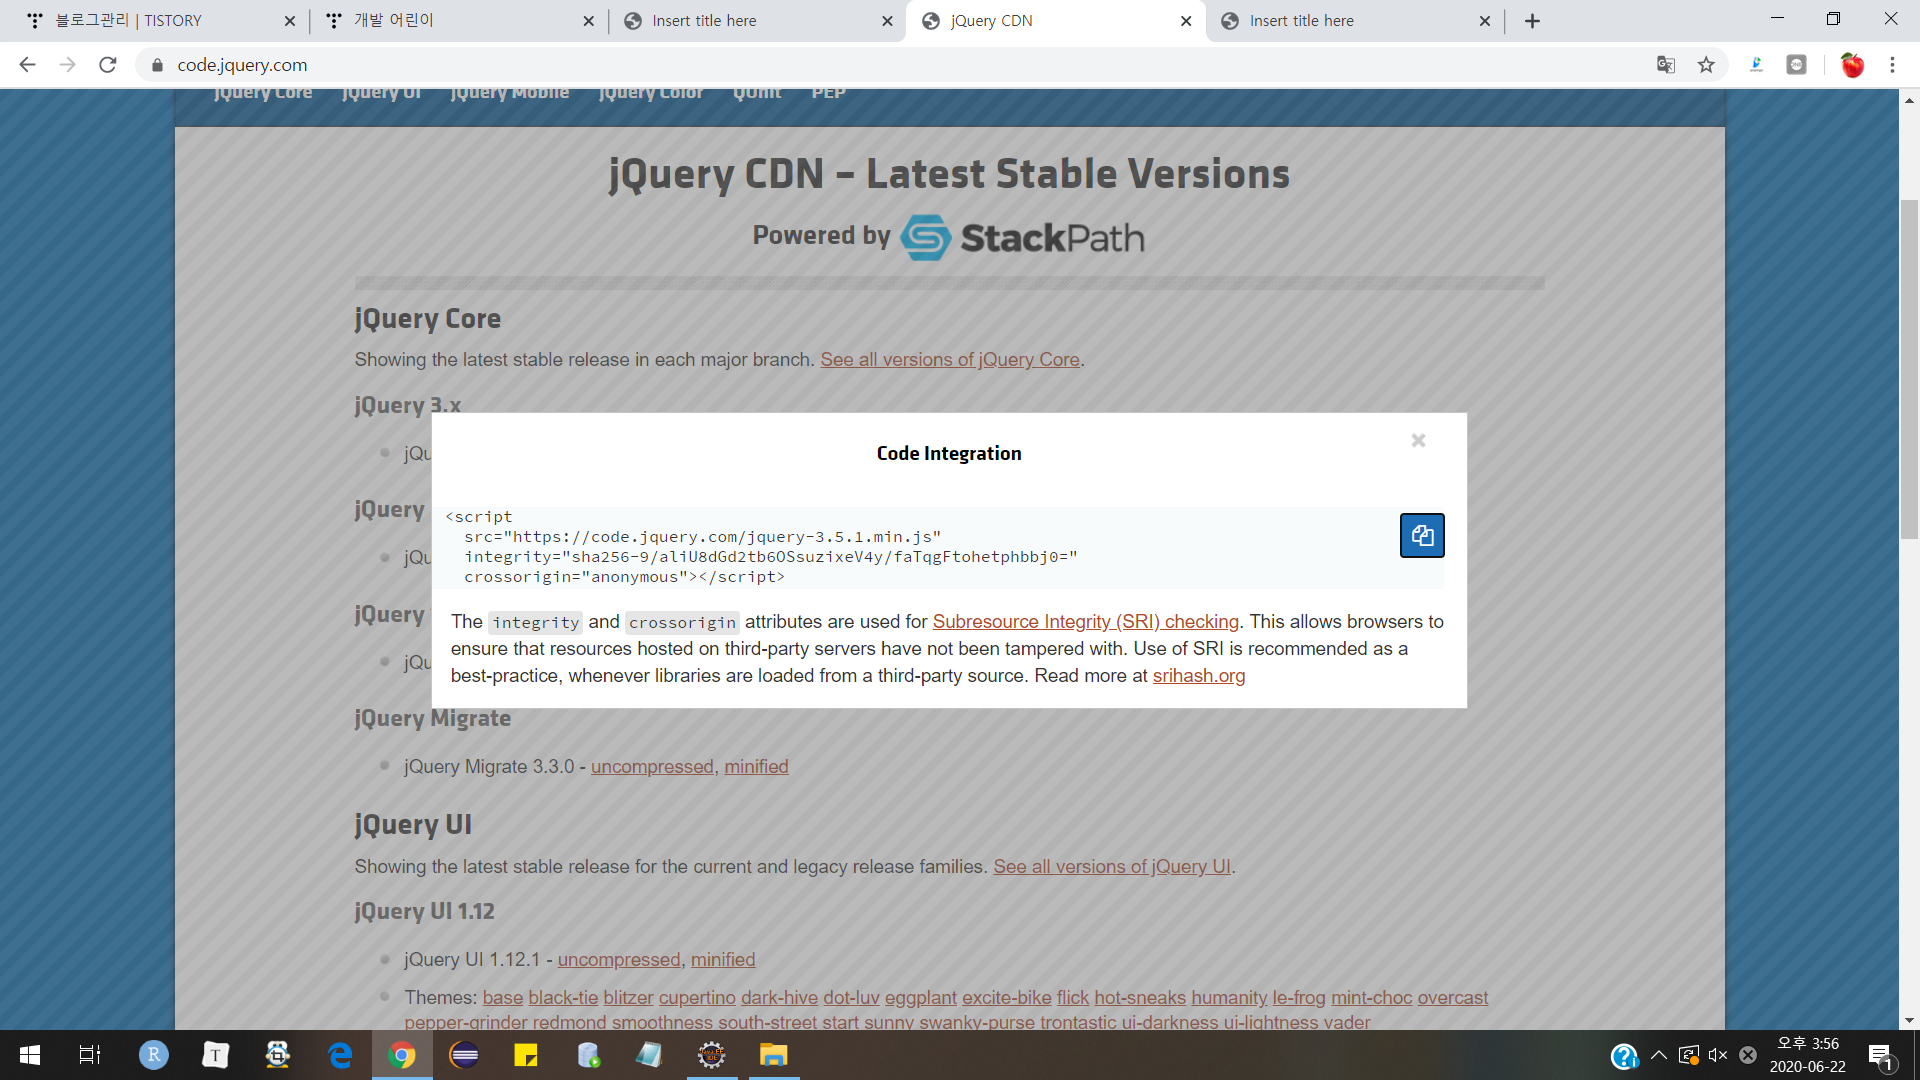
Task: Click the page vertical scrollbar thumb
Action: pos(1909,370)
